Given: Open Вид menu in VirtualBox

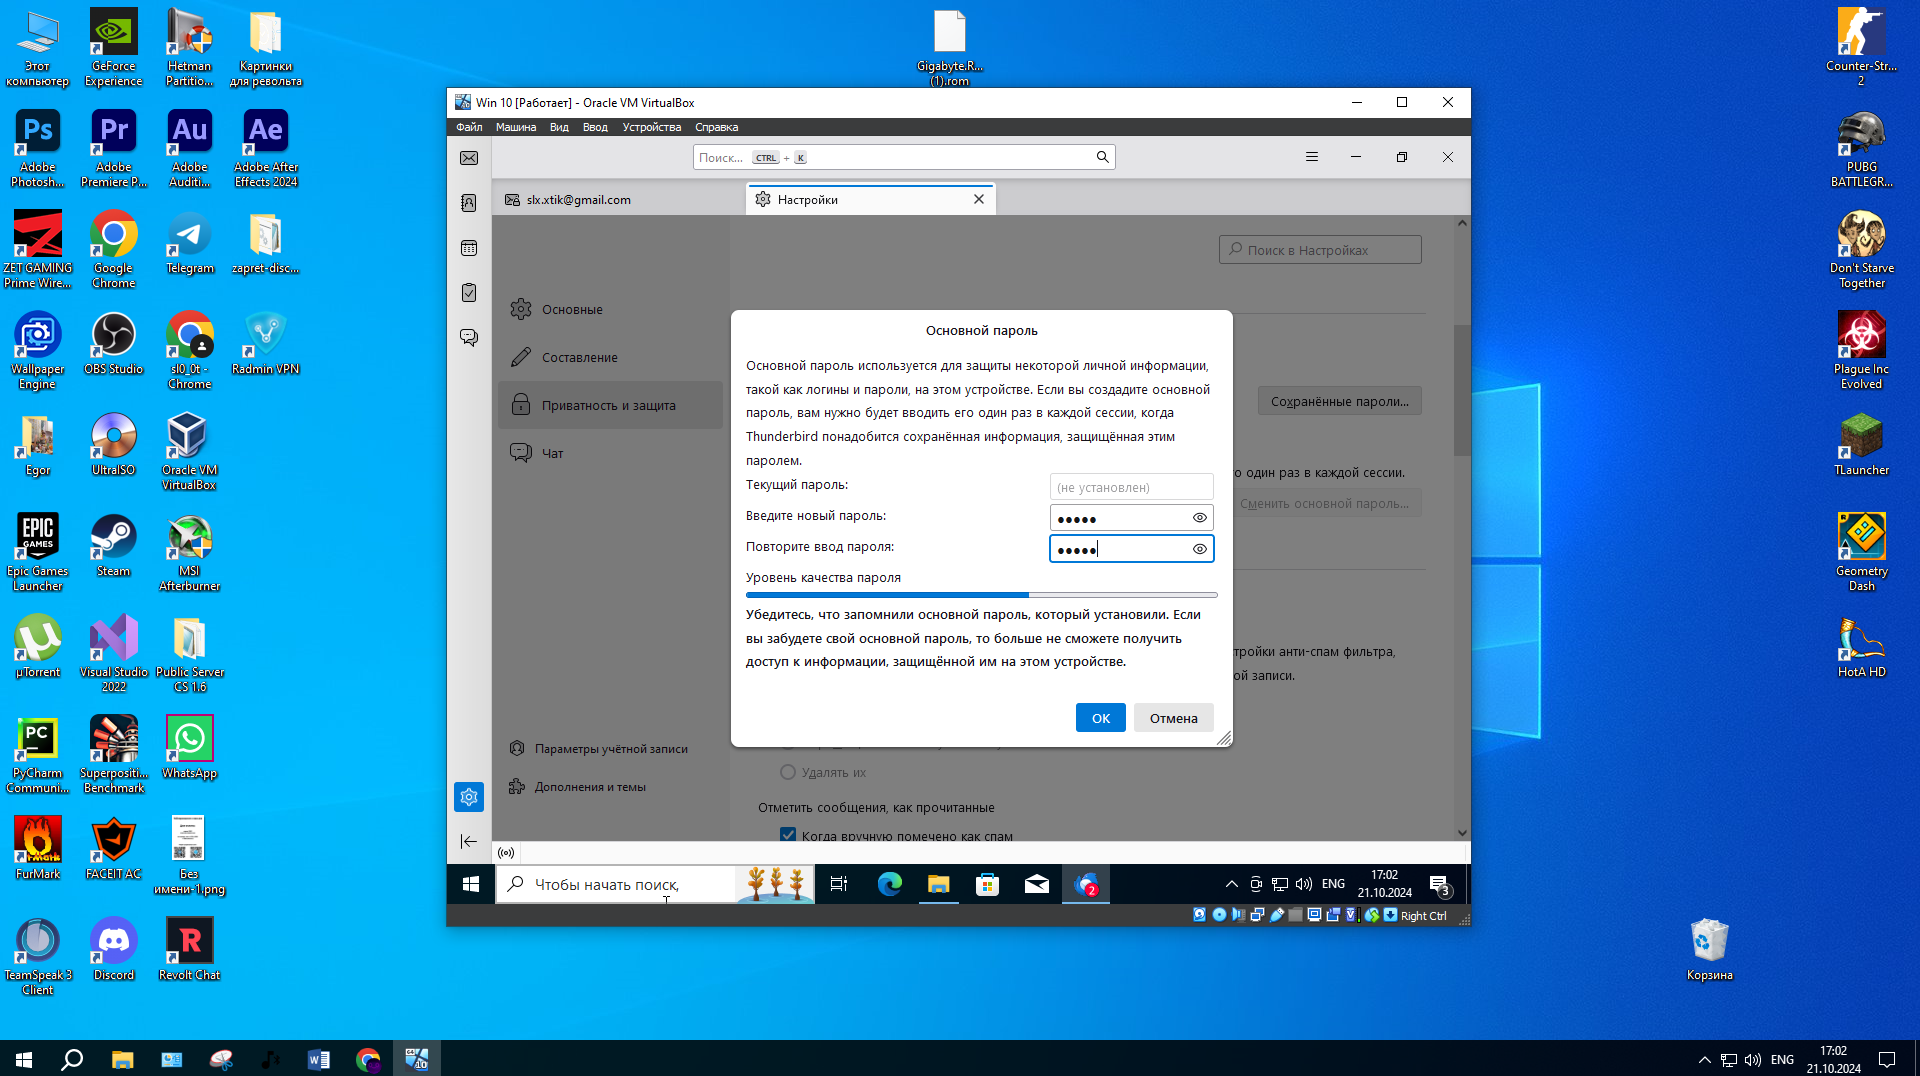Looking at the screenshot, I should coord(559,127).
